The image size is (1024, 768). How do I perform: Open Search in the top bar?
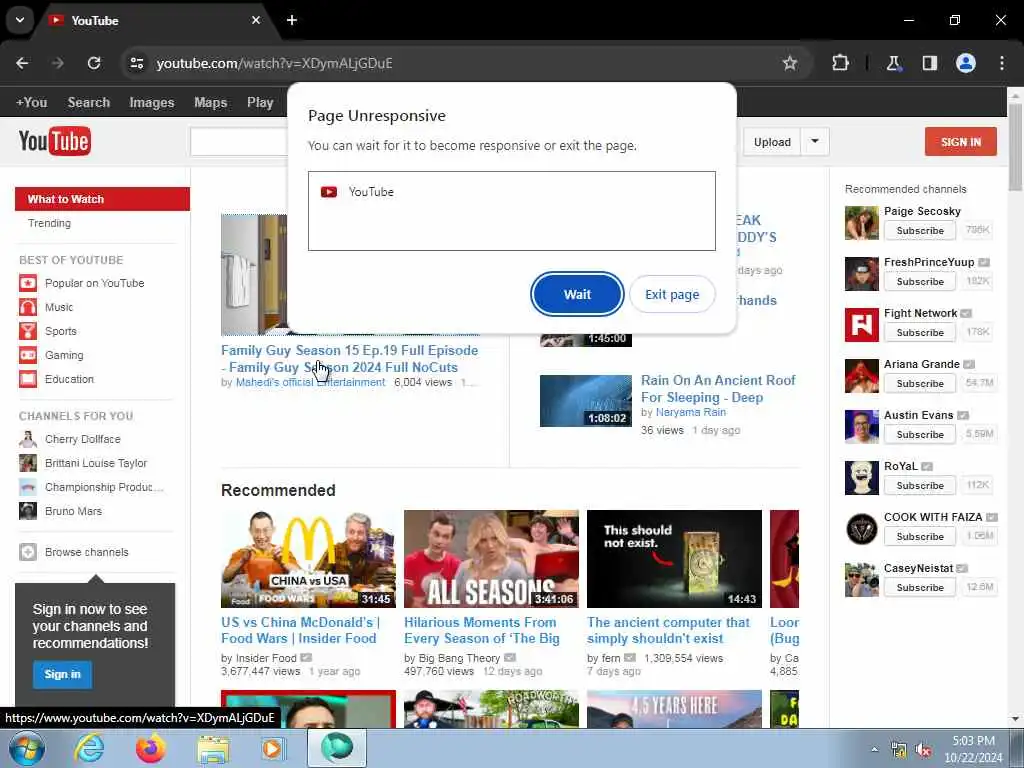[89, 103]
